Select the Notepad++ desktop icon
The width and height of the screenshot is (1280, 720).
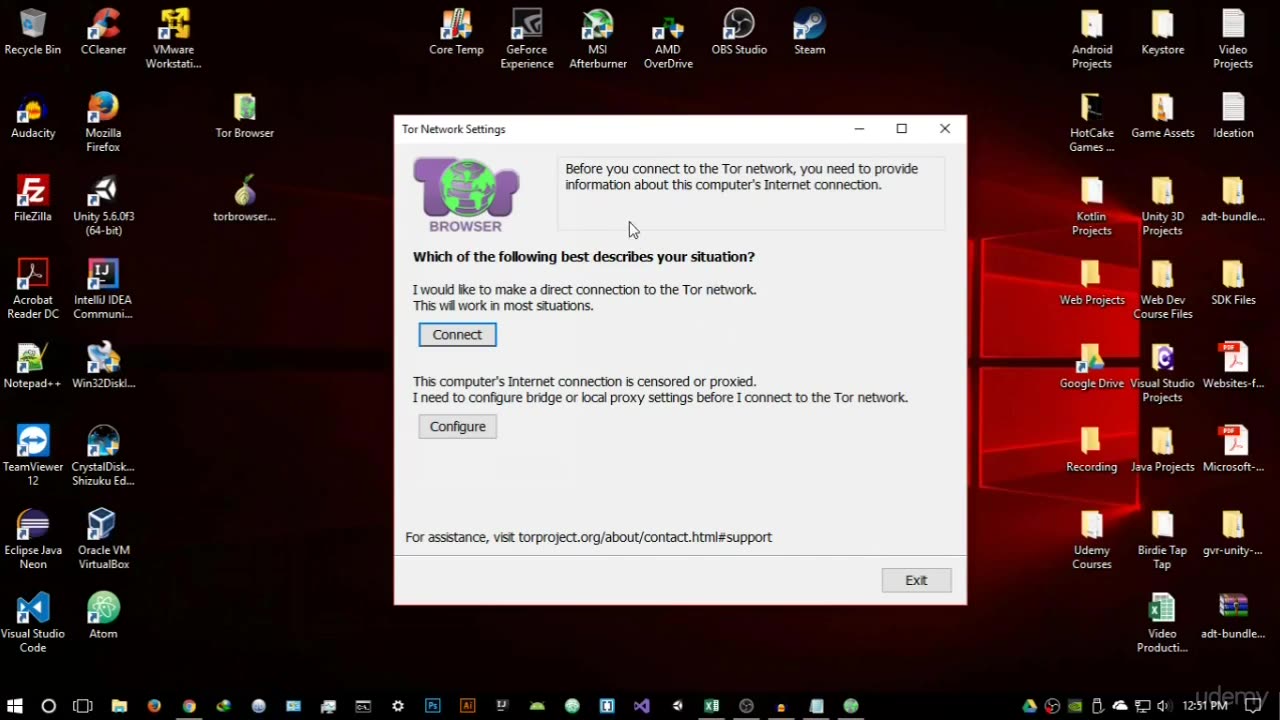pyautogui.click(x=33, y=365)
